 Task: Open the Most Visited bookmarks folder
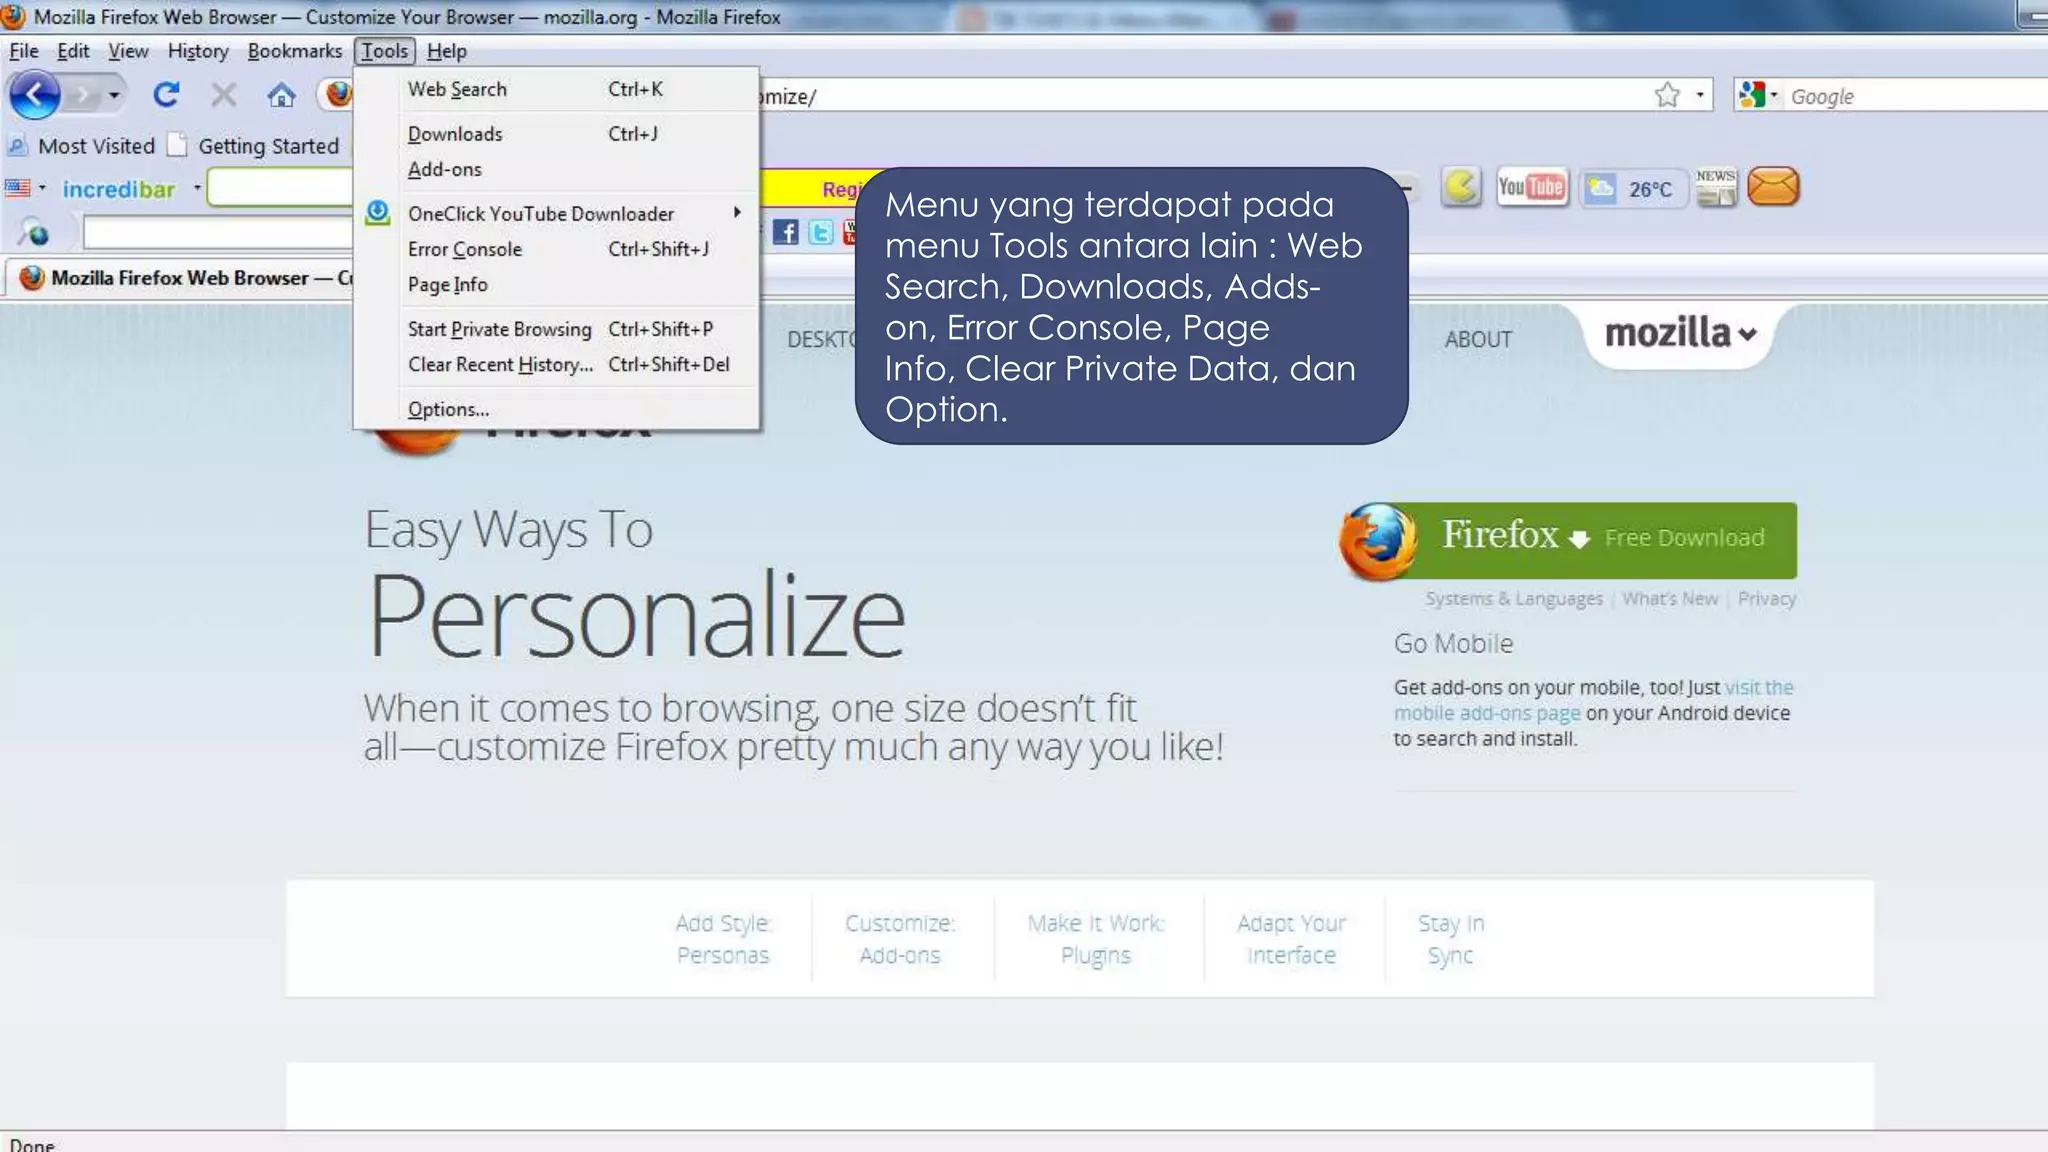[x=82, y=146]
